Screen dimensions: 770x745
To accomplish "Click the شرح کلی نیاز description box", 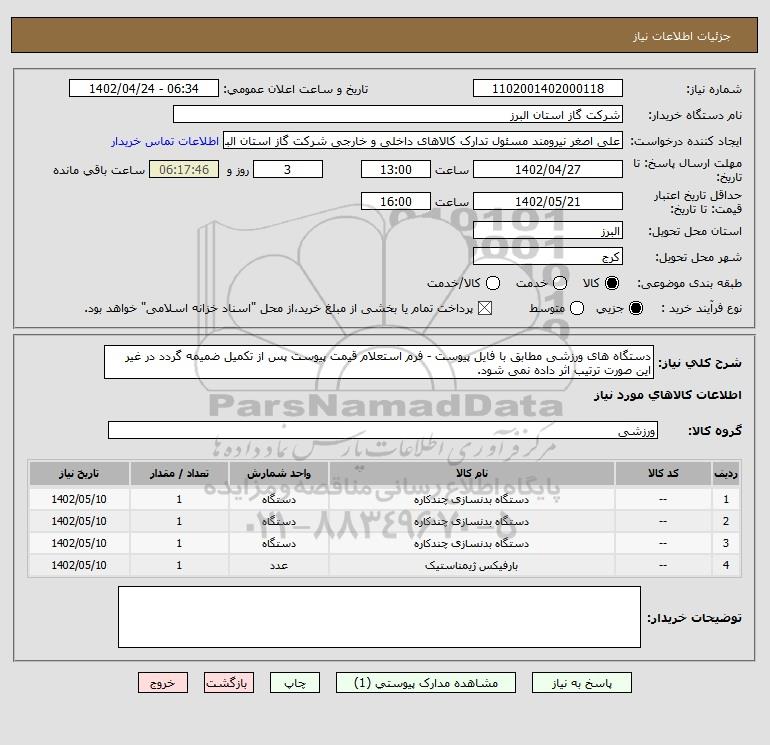I will coord(379,362).
